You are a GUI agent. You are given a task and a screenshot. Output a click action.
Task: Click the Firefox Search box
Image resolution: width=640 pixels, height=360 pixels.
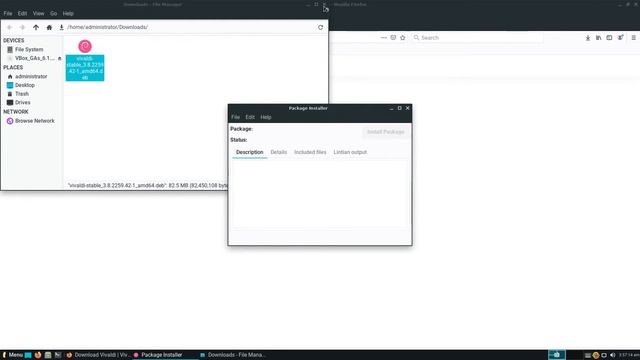click(477, 38)
